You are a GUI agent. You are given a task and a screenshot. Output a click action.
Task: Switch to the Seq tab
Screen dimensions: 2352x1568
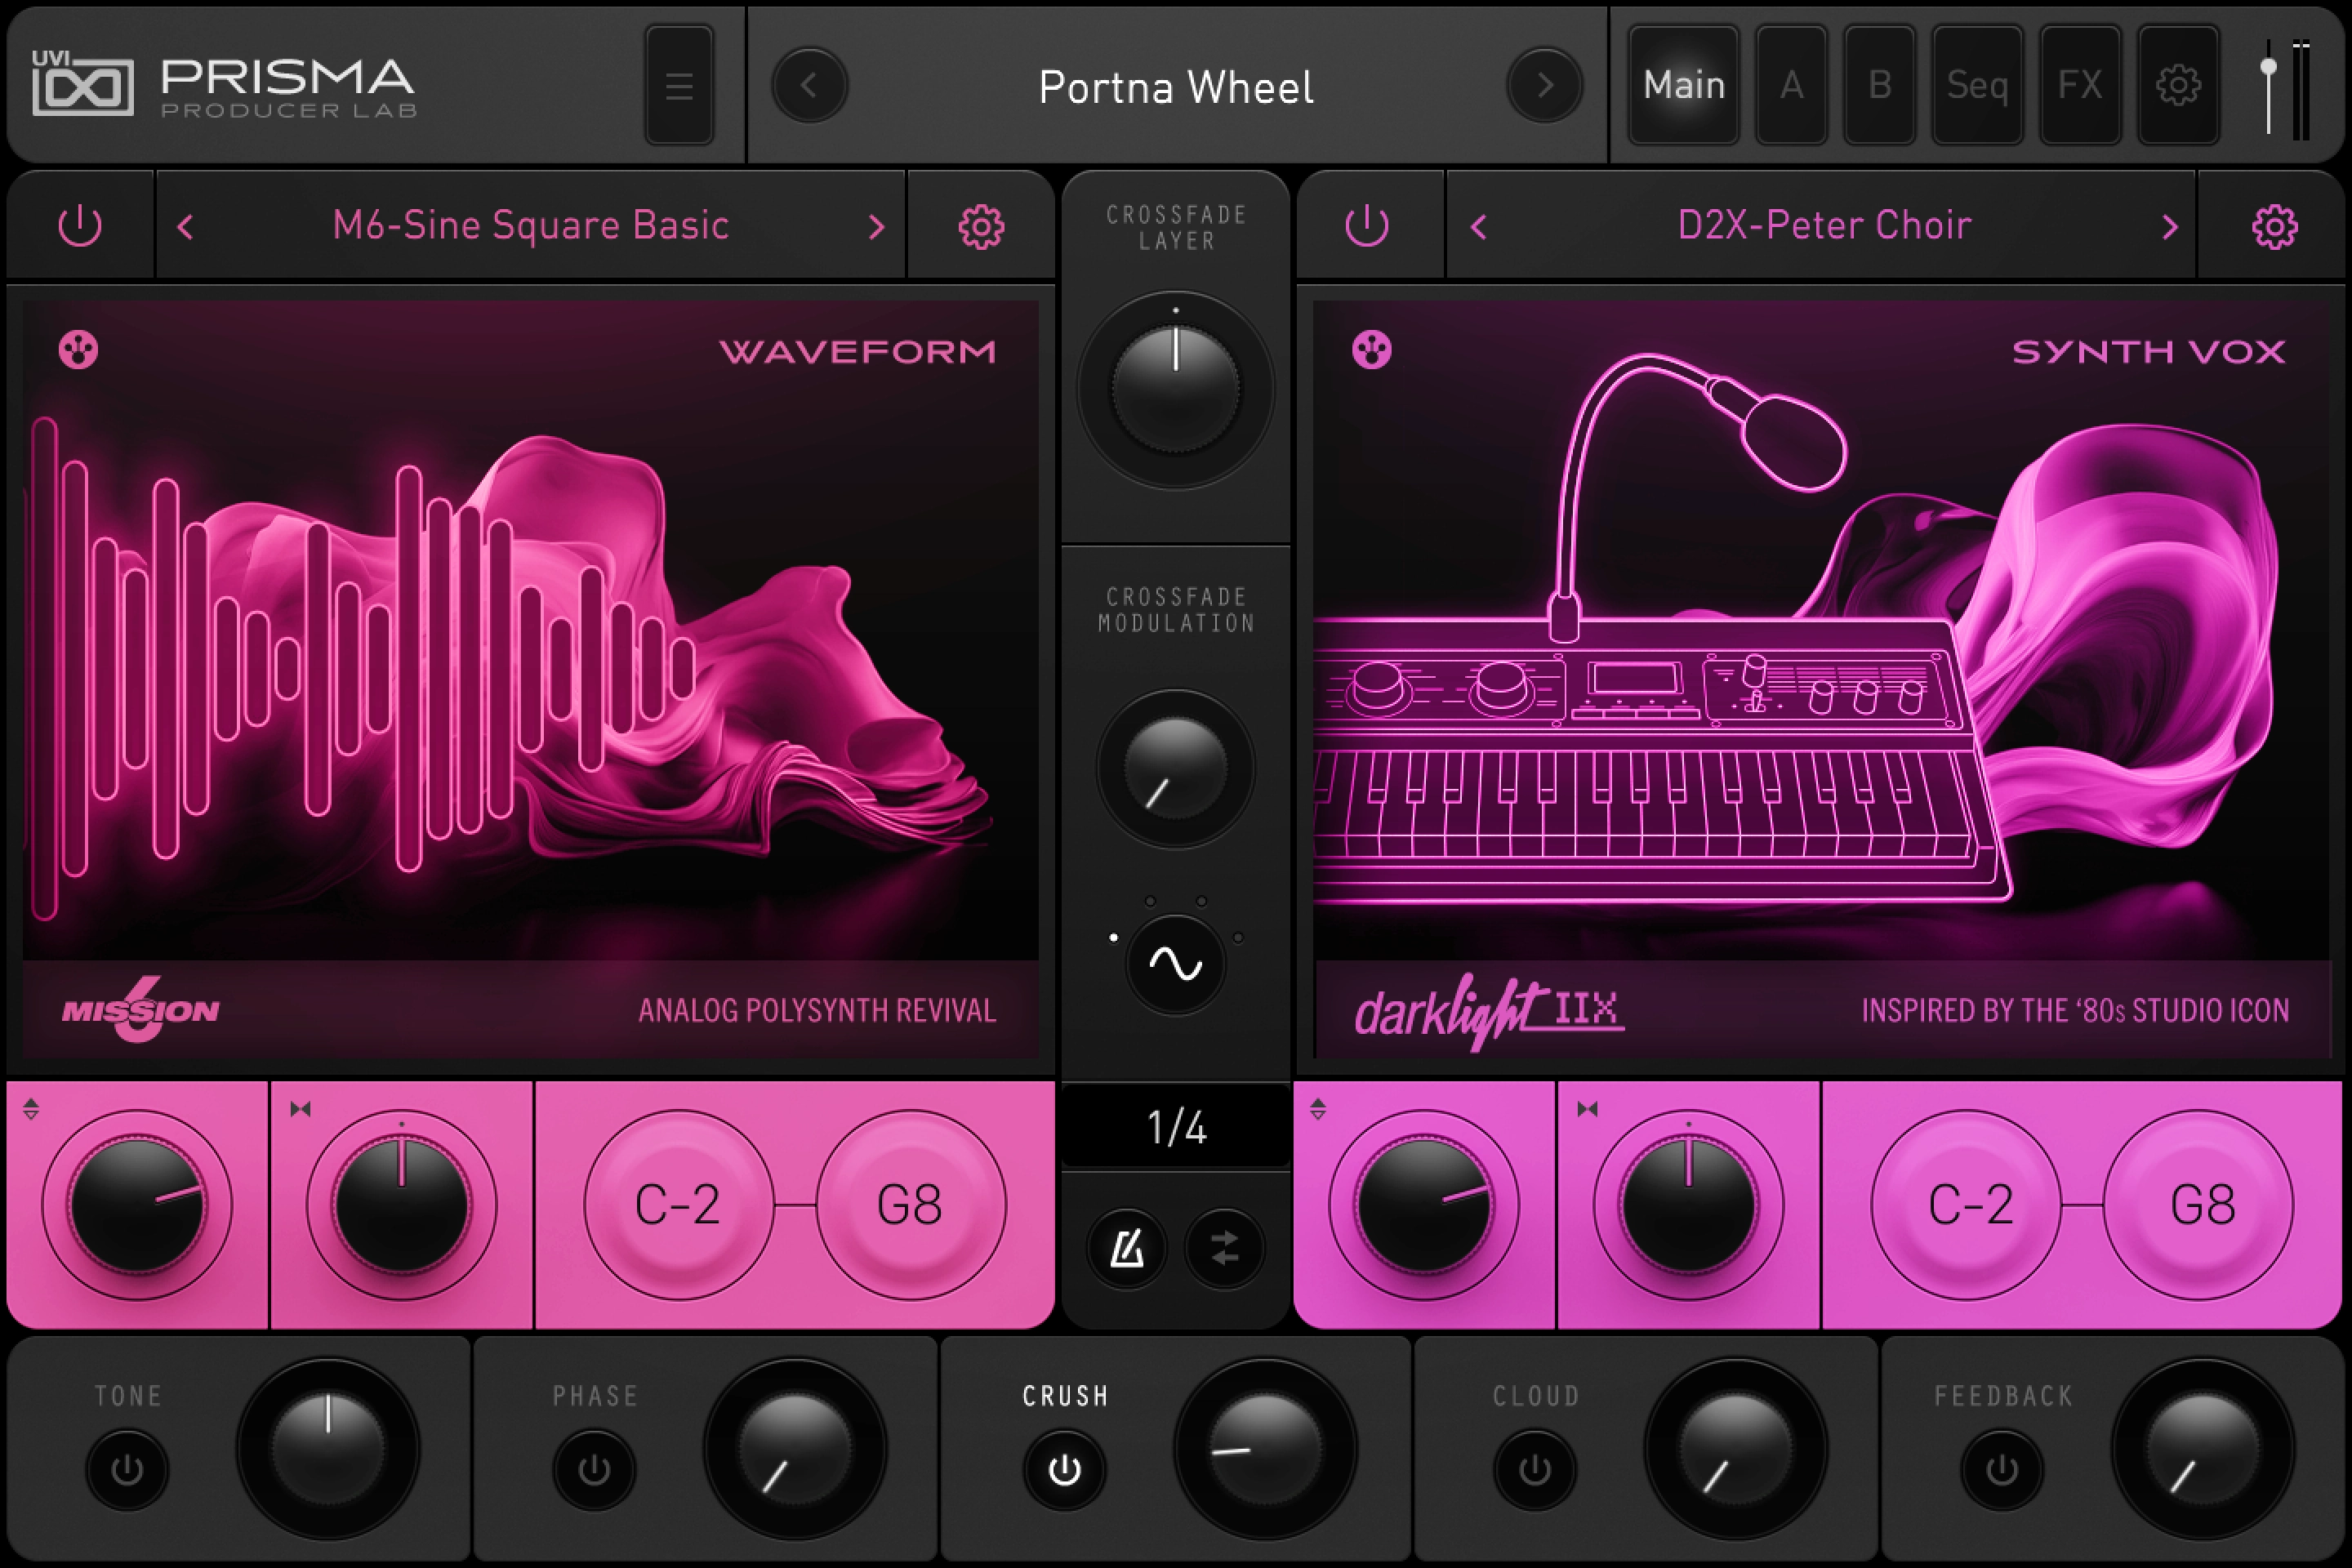point(1977,85)
